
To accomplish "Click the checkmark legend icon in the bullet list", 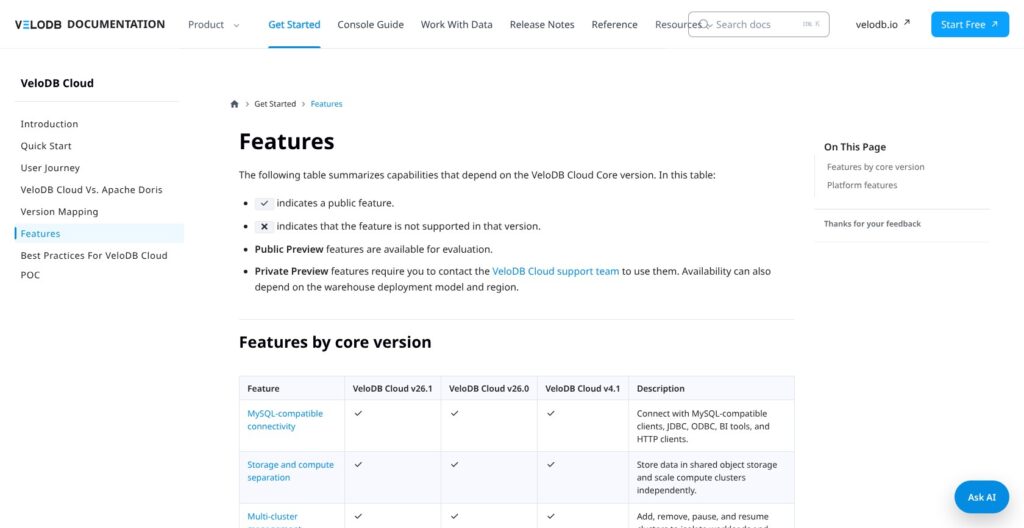I will click(264, 203).
